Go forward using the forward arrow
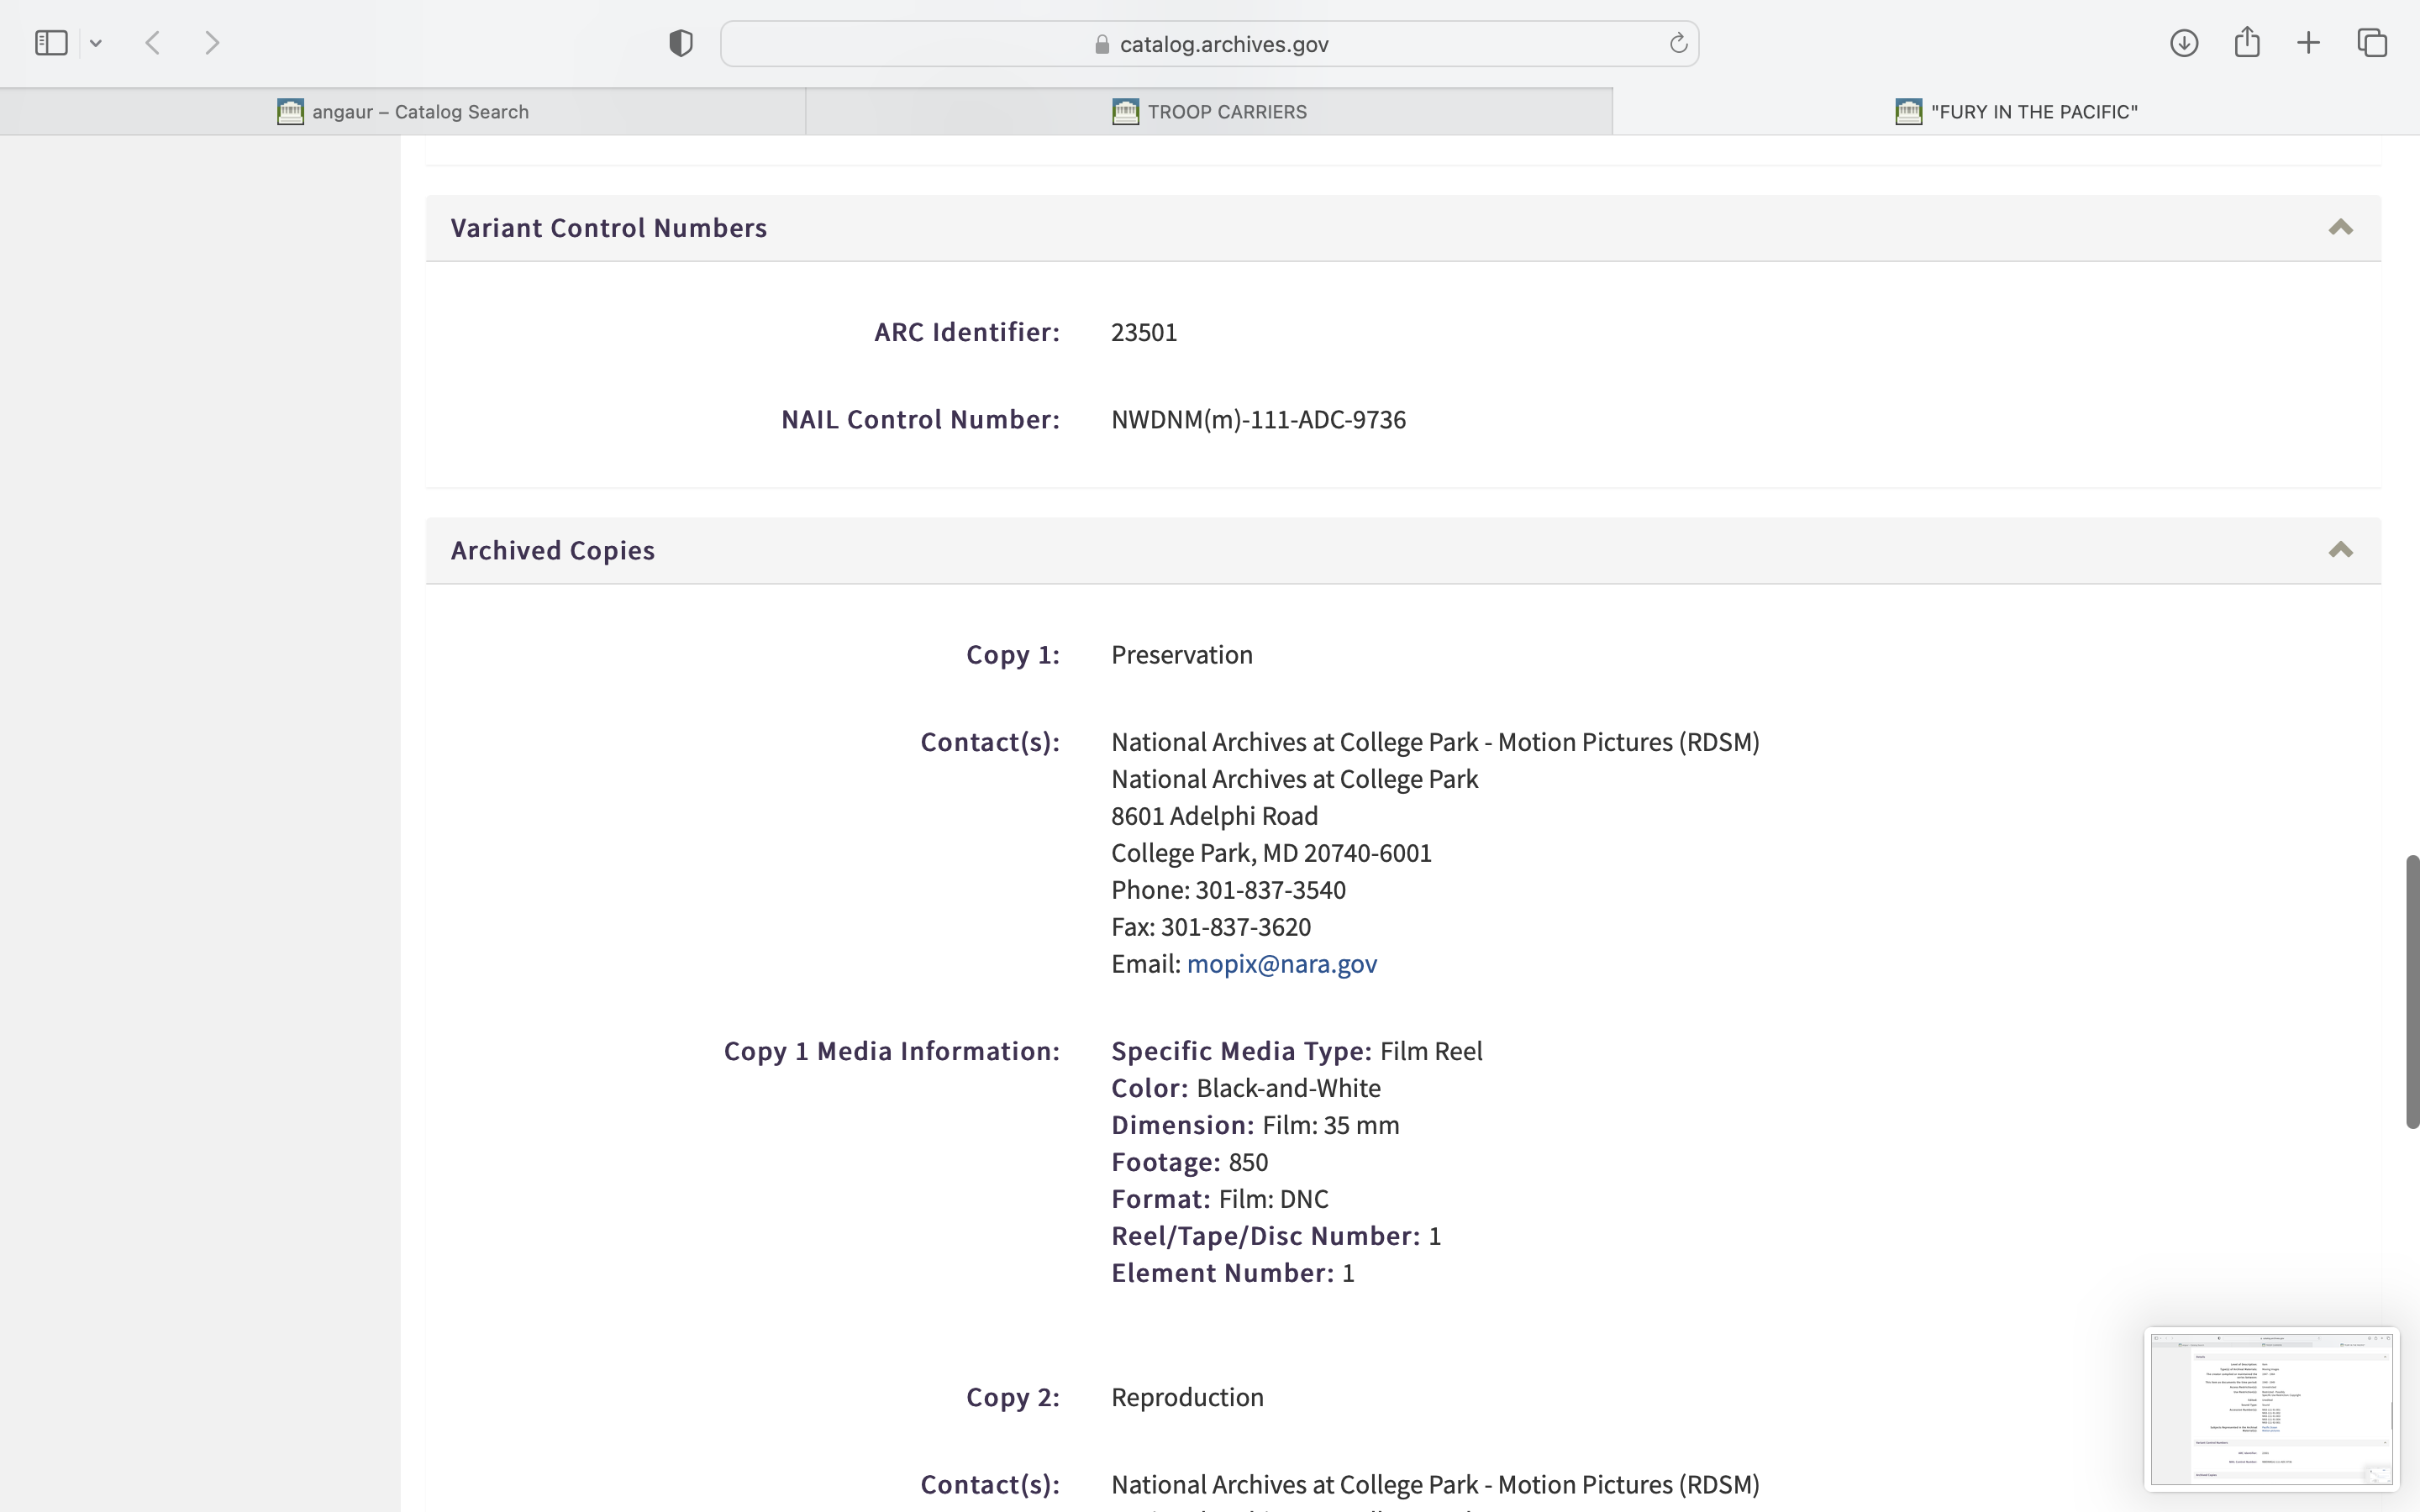The width and height of the screenshot is (2420, 1512). coord(212,43)
